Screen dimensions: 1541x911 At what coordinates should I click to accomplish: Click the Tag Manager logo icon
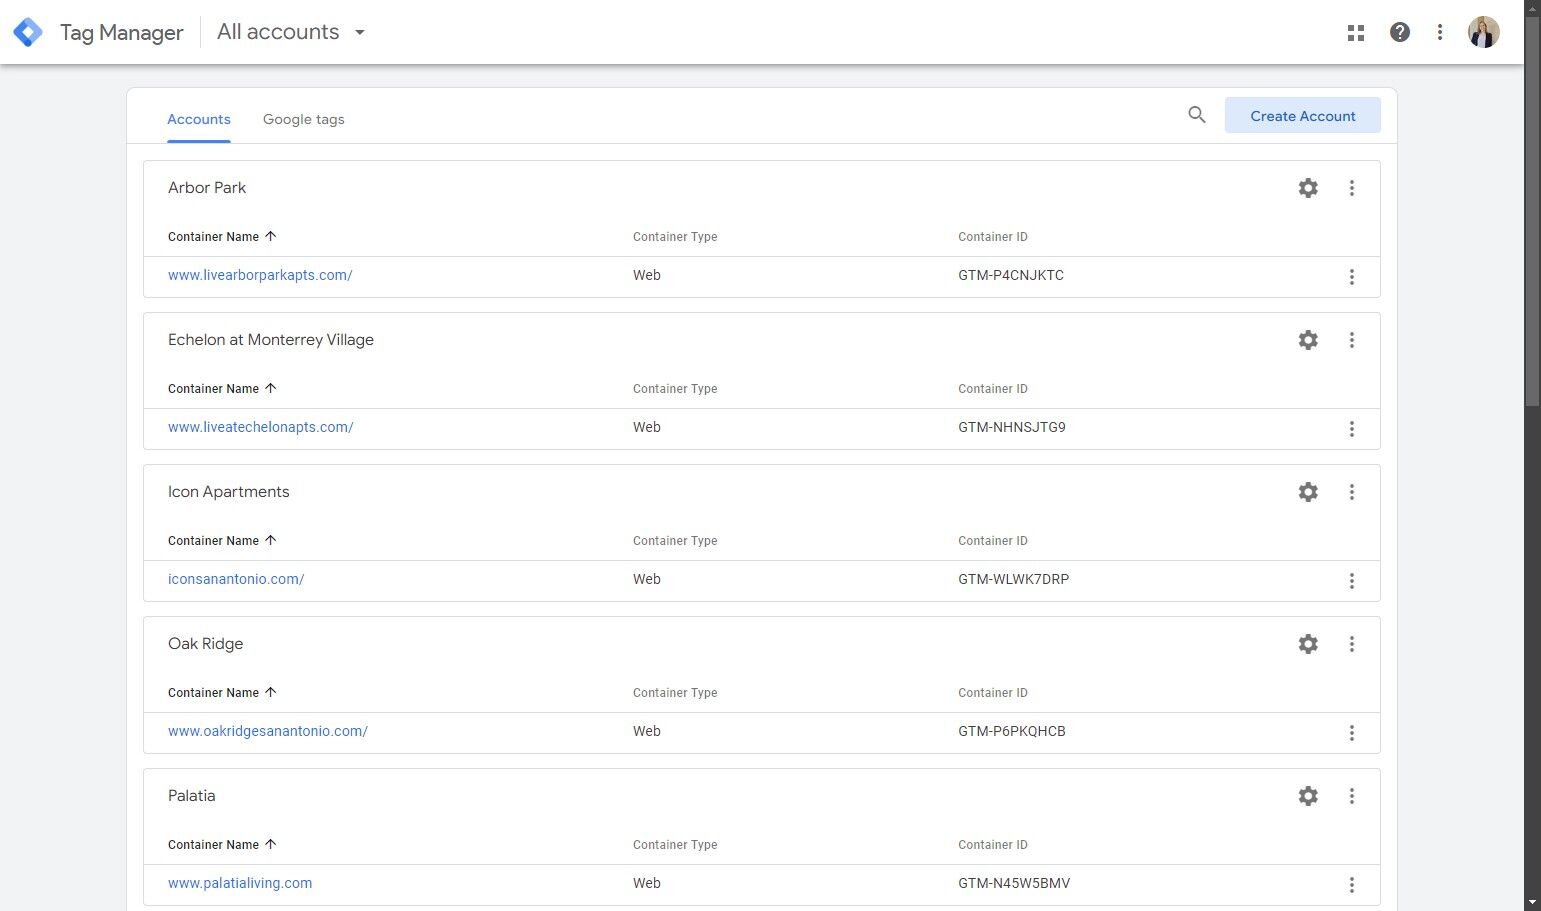tap(28, 32)
